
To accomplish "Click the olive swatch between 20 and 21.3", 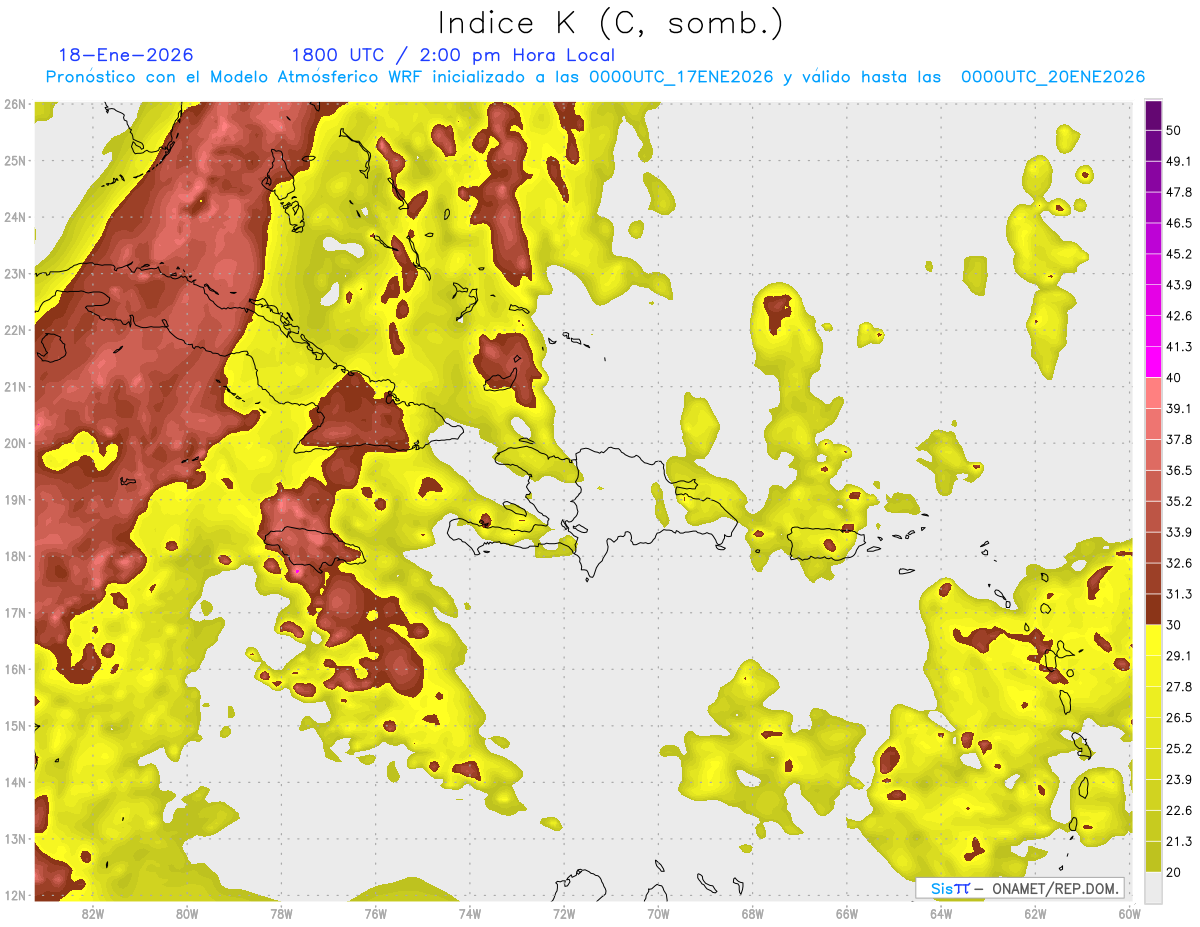I will [1153, 856].
